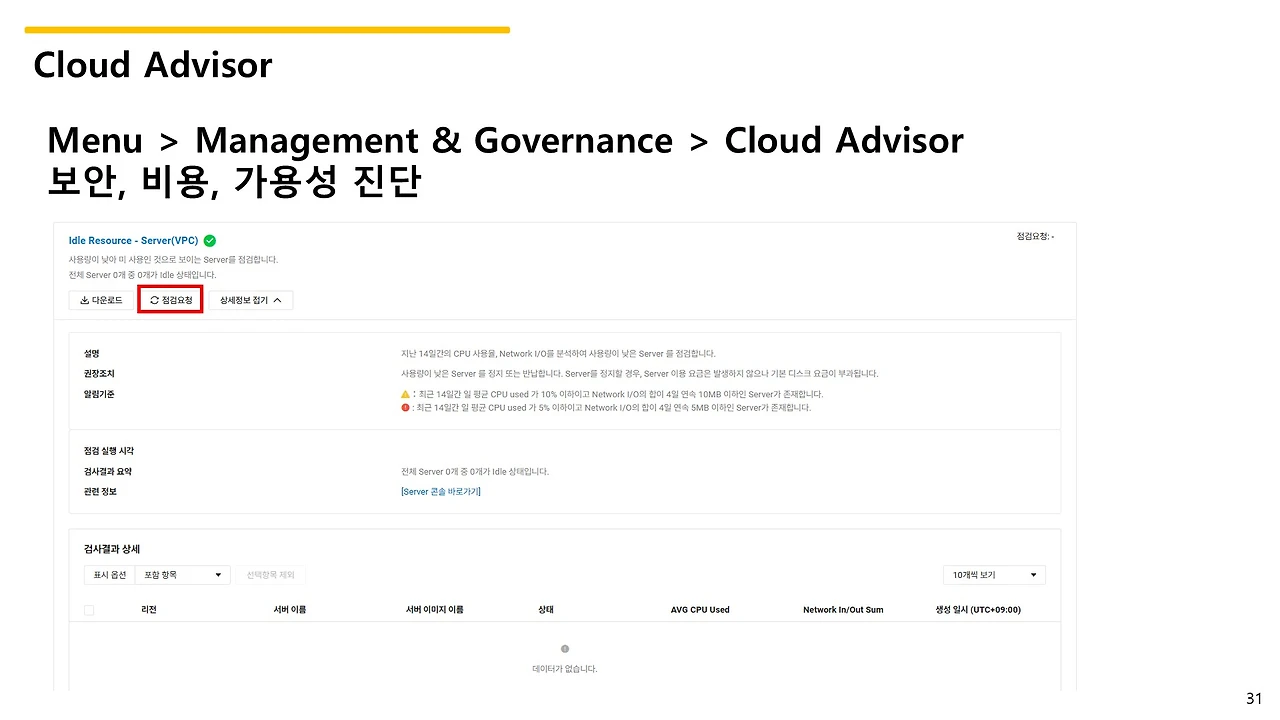
Task: Click the green check status icon
Action: (210, 241)
